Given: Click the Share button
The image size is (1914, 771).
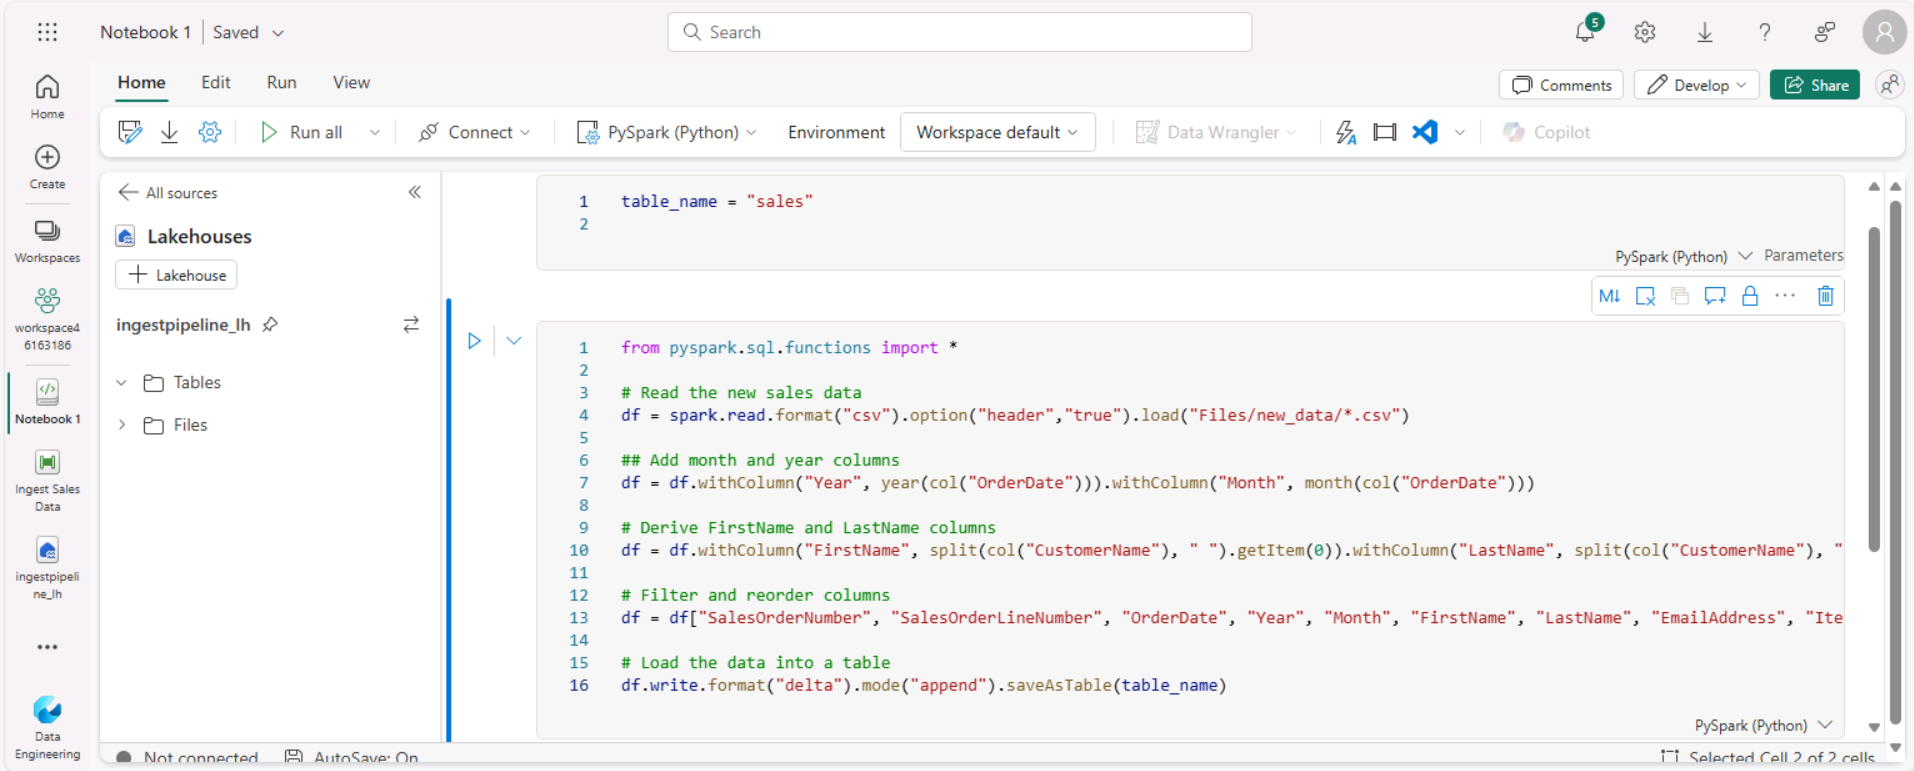Looking at the screenshot, I should point(1815,85).
